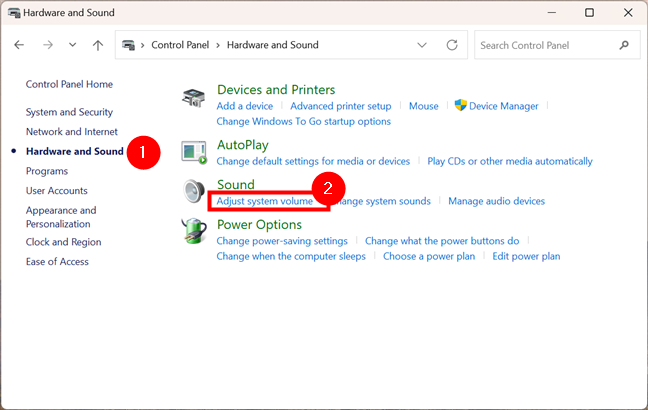
Task: Go to System and Security category
Action: click(69, 112)
